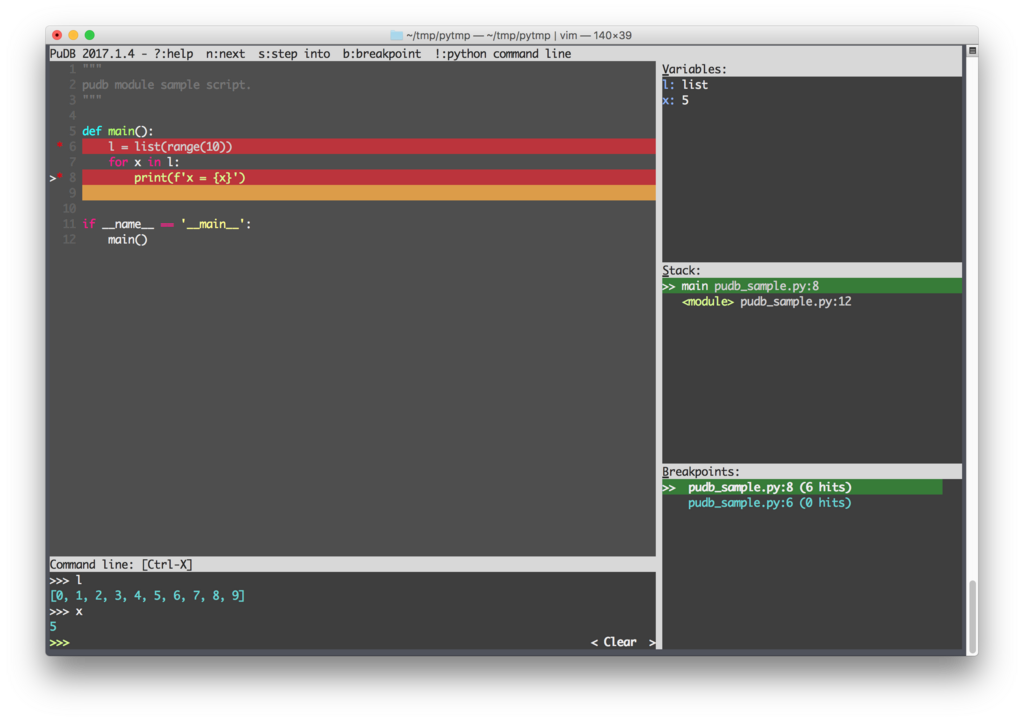Click the 'PuDB 2017.1.4' title text

92,54
